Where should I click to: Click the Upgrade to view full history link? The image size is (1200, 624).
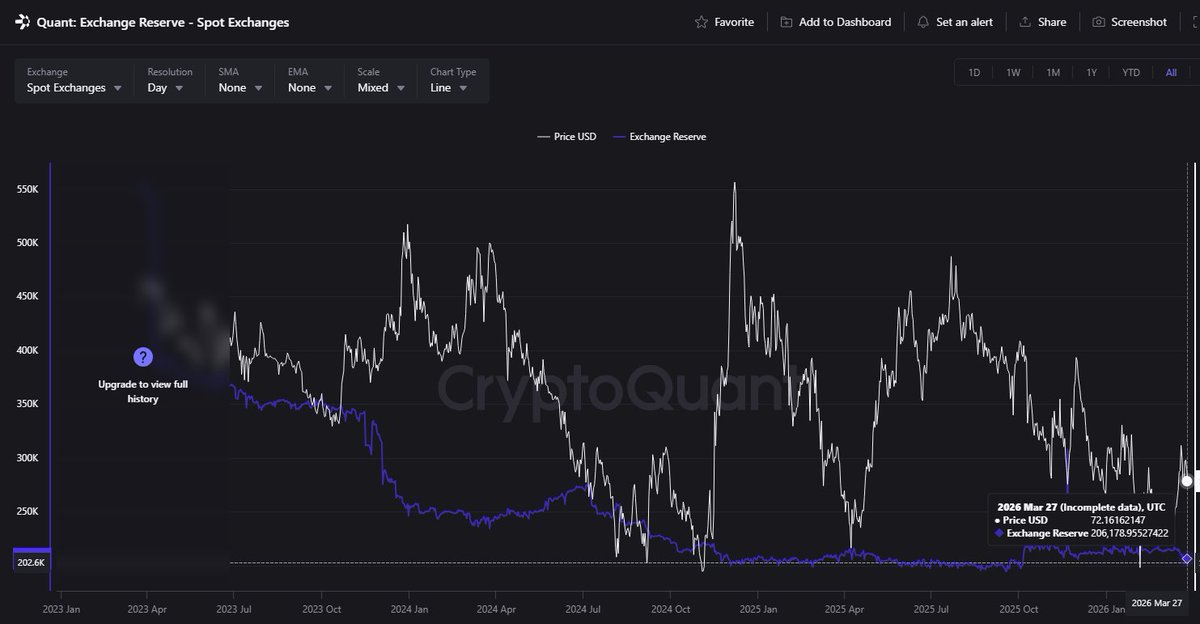(143, 391)
